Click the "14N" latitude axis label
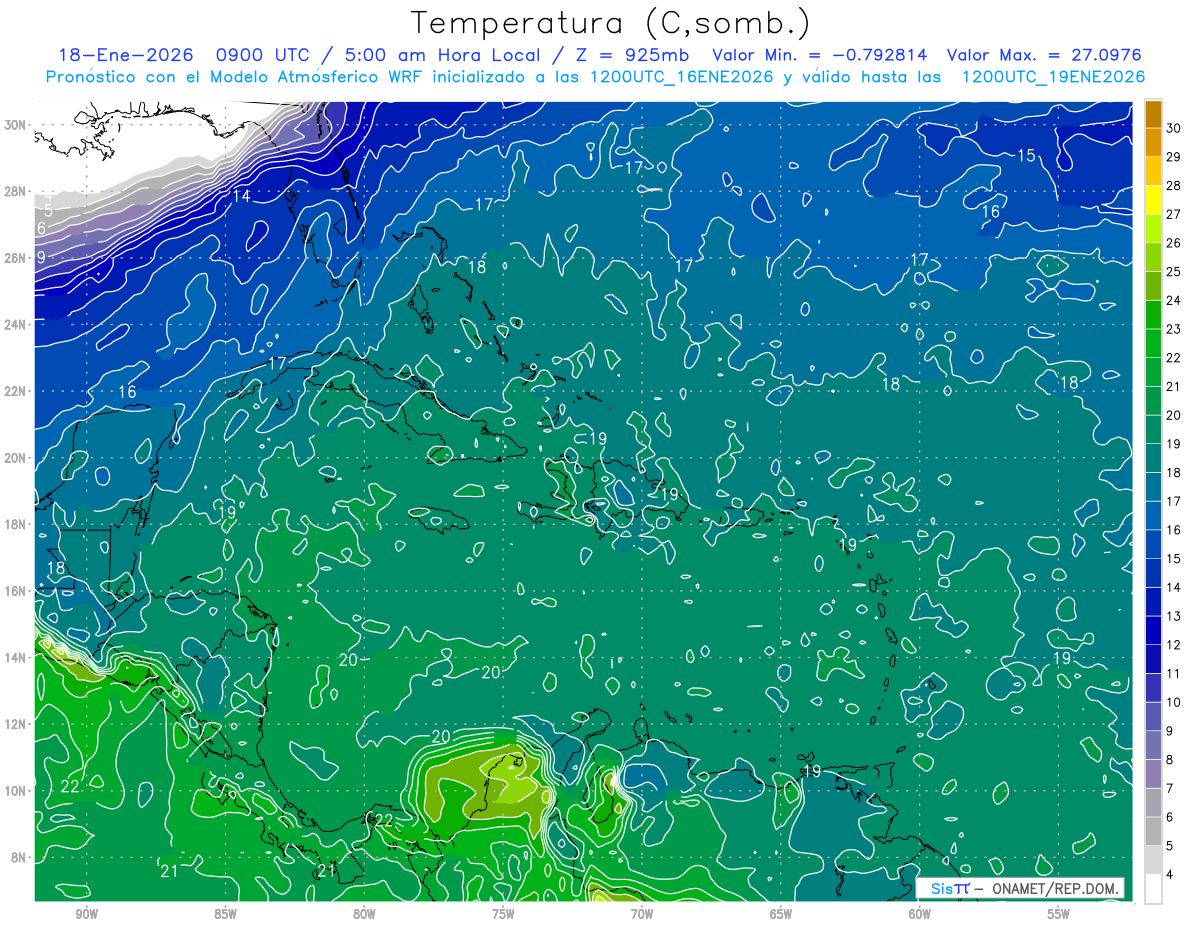Viewport: 1200px width, 927px height. [15, 657]
